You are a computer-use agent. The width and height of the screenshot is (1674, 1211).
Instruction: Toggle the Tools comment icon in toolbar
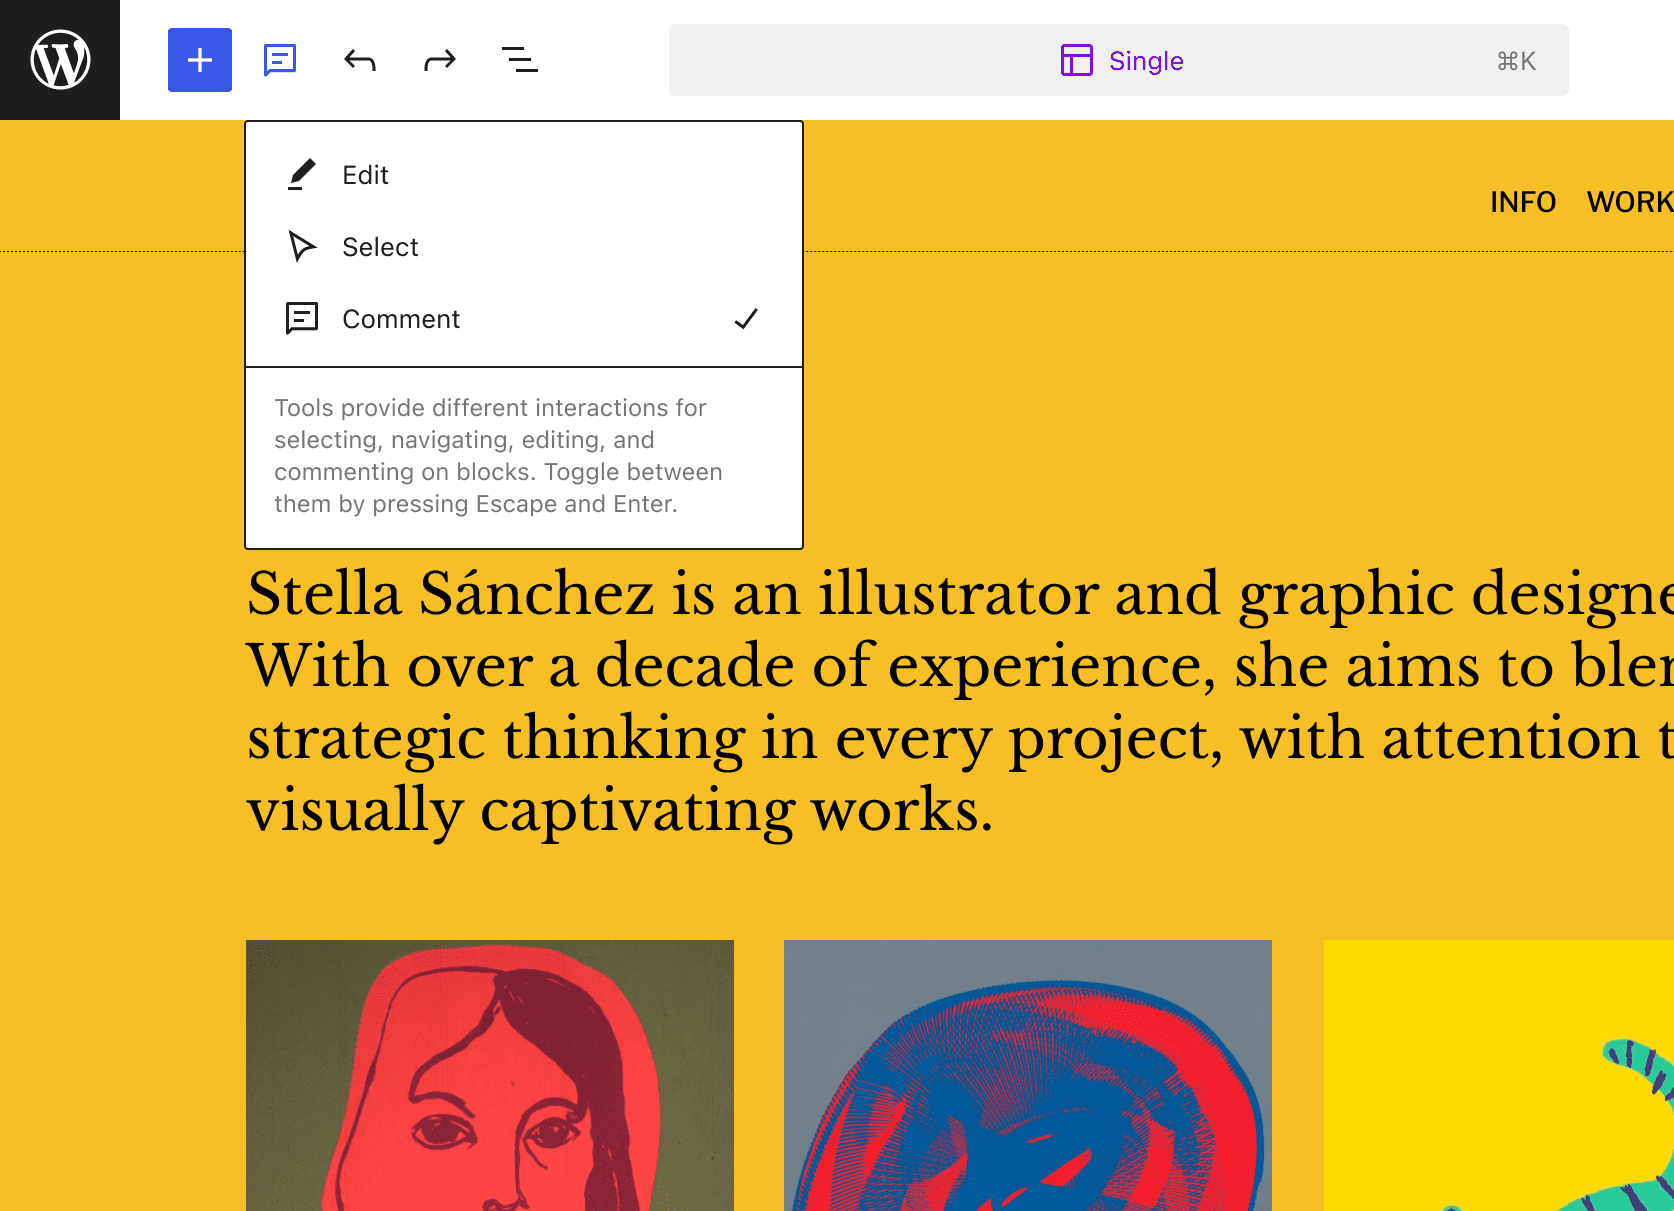(x=280, y=60)
